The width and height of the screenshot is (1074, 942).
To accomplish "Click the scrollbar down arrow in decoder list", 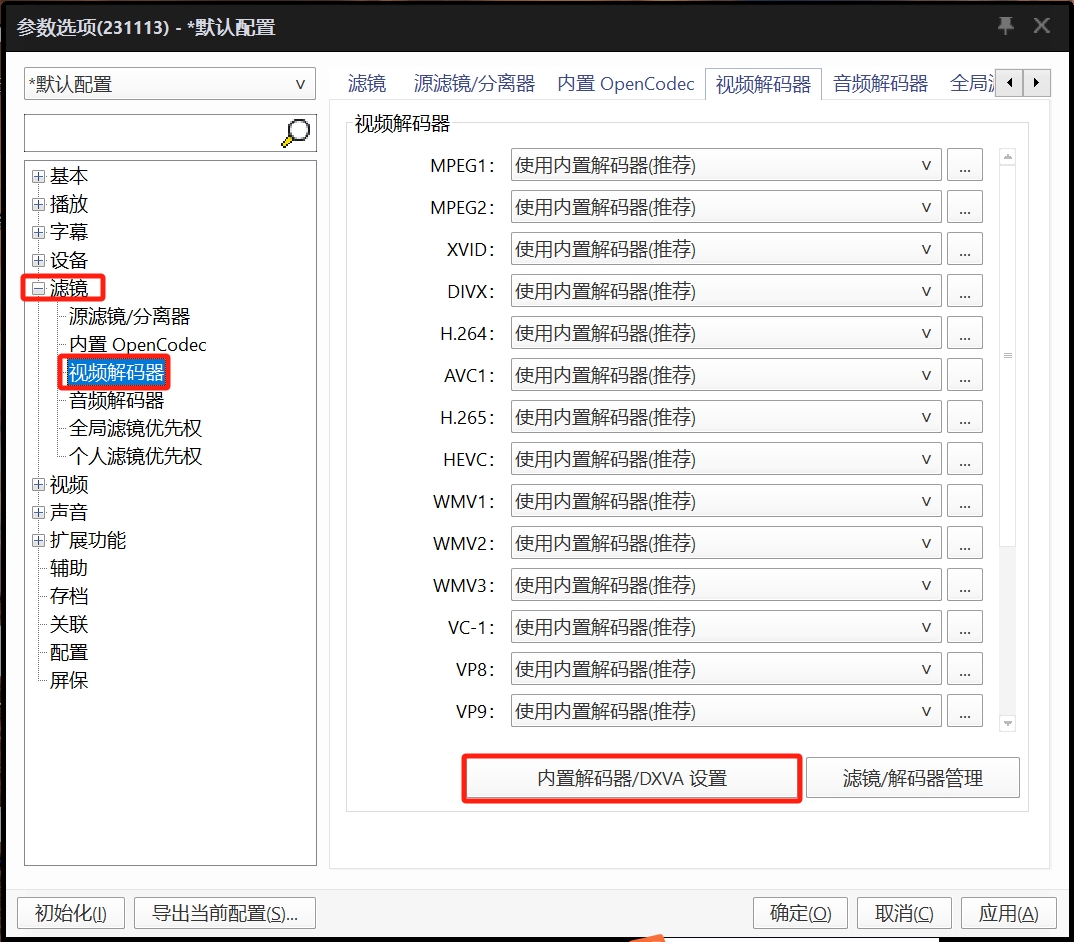I will tap(1008, 723).
